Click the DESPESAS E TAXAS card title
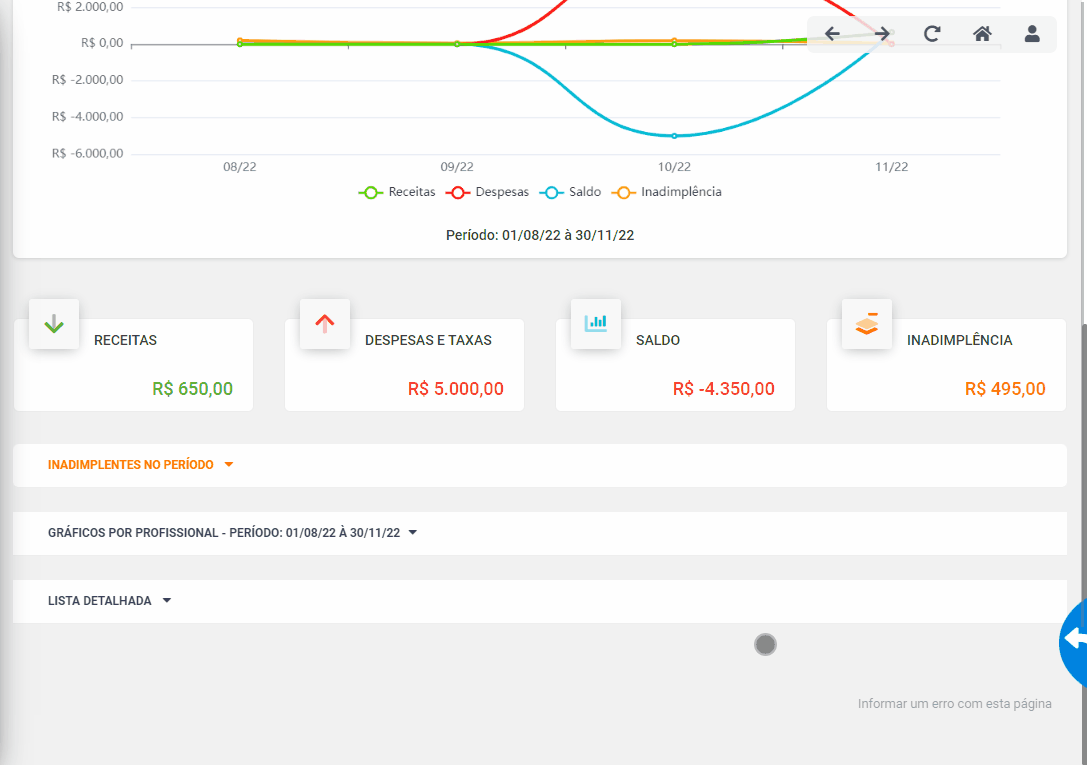 [x=428, y=340]
